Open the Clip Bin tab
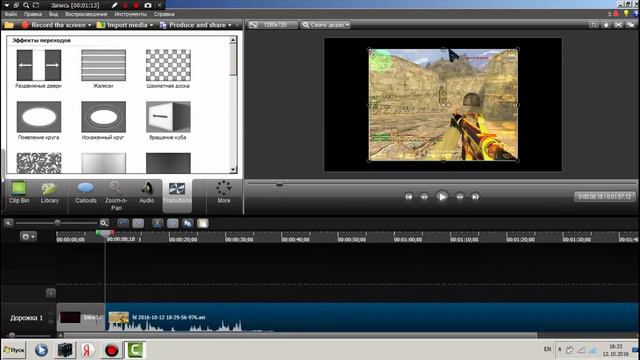 [x=19, y=193]
